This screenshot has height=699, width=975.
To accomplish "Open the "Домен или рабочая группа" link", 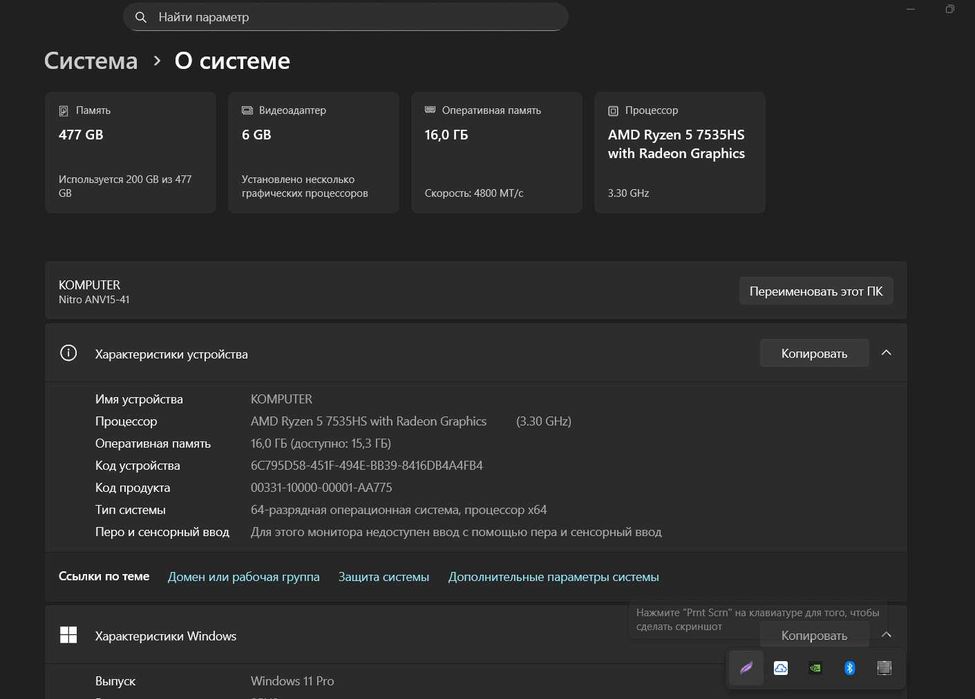I will point(244,576).
